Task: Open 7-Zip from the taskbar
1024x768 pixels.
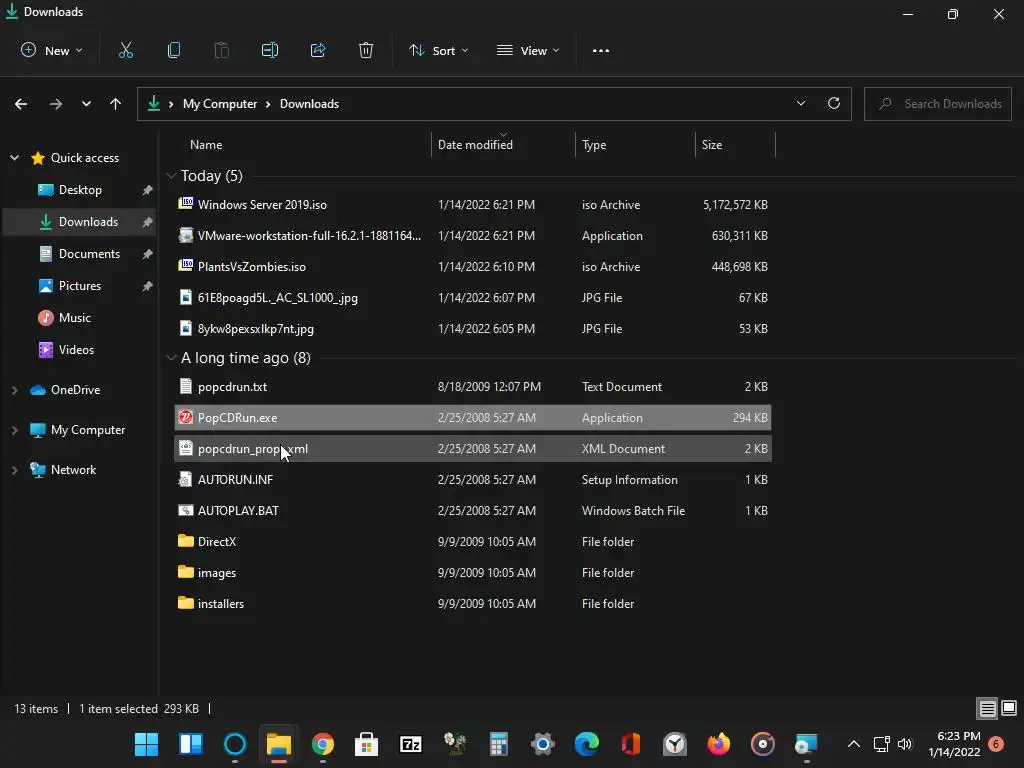Action: (411, 744)
